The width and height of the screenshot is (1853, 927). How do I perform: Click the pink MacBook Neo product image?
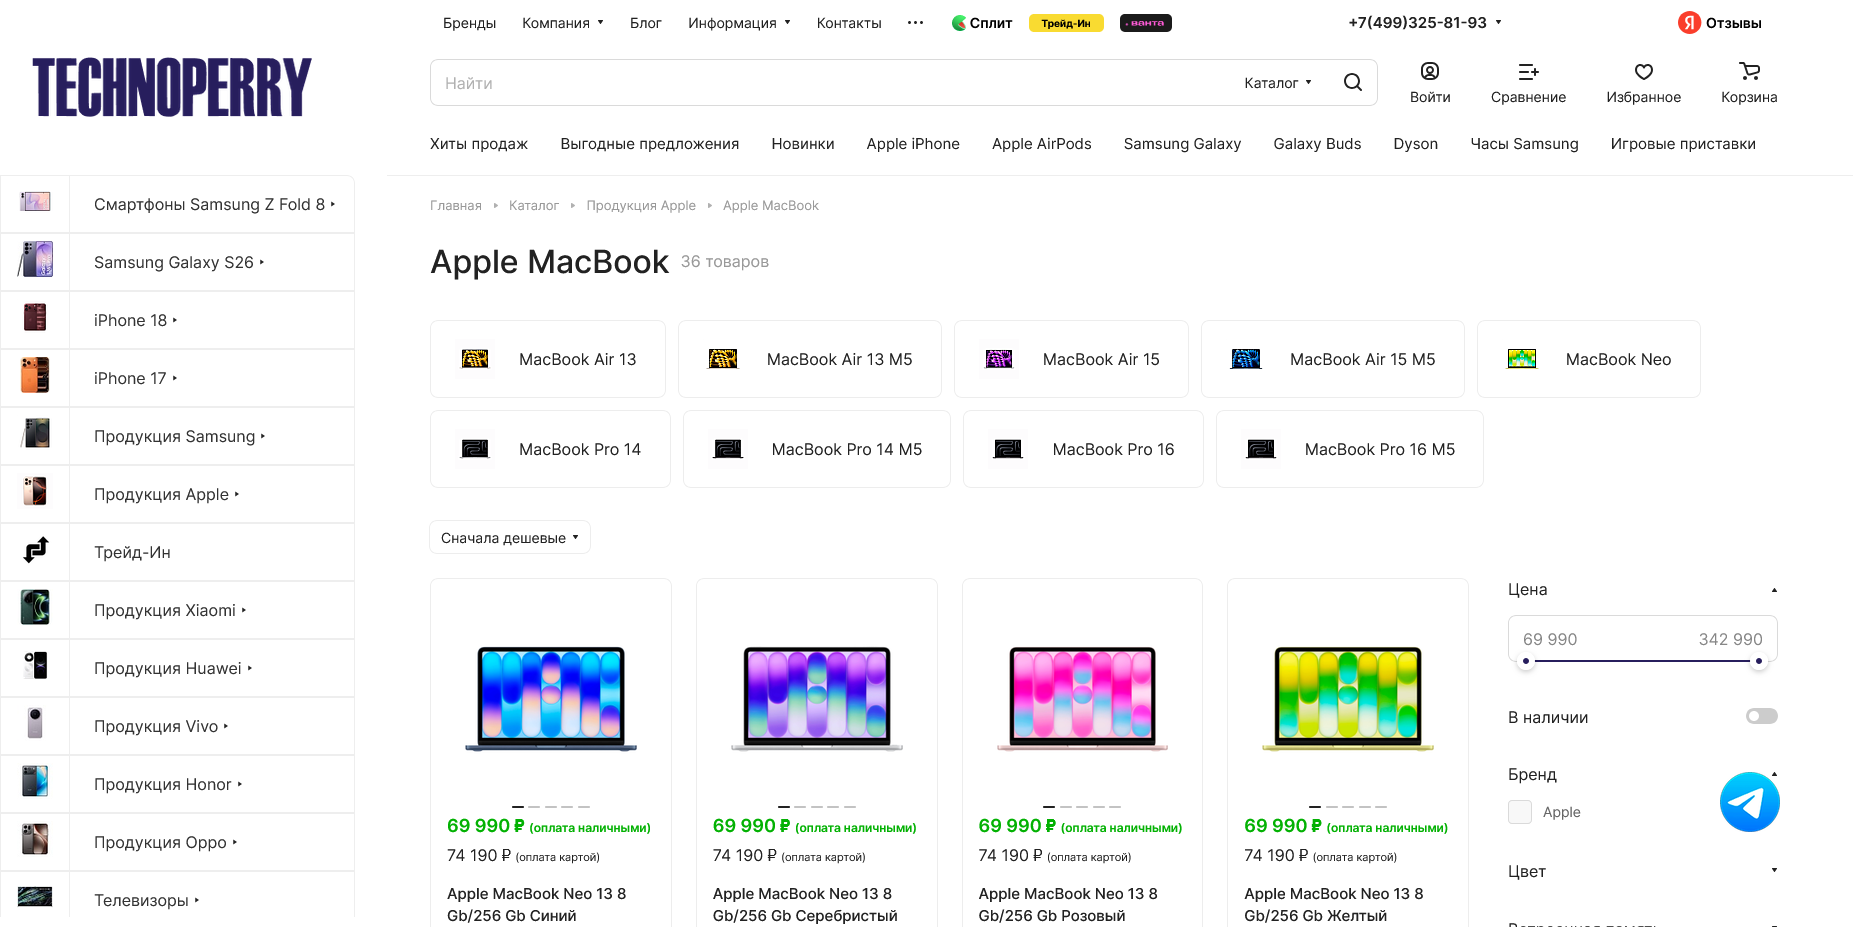coord(1083,698)
